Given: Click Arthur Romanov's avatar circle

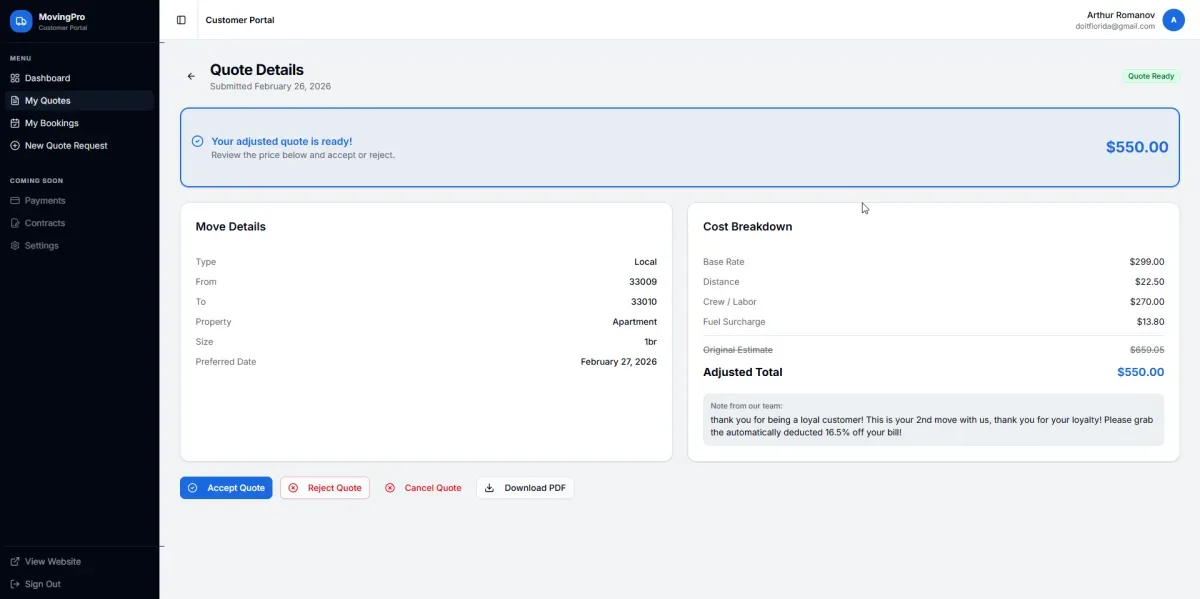Looking at the screenshot, I should 1173,19.
